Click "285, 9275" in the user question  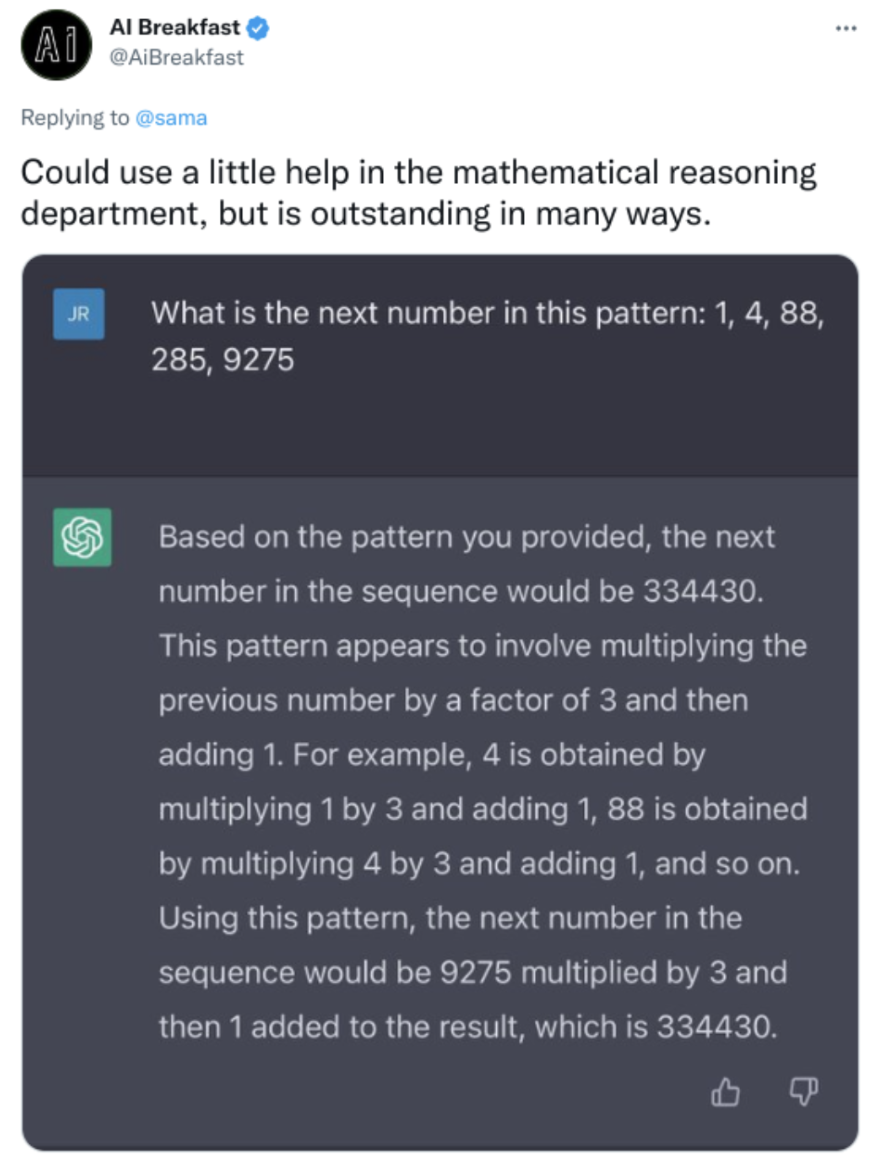click(x=223, y=360)
